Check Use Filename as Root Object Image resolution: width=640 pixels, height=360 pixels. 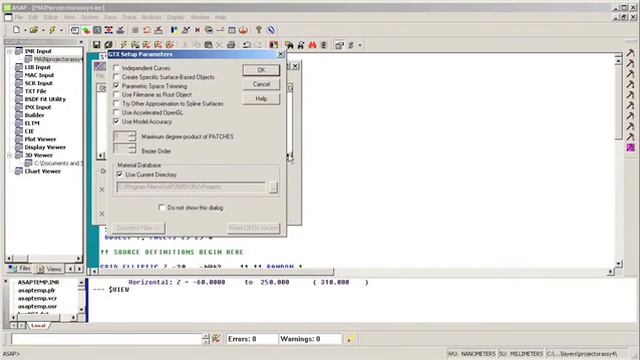coord(116,94)
